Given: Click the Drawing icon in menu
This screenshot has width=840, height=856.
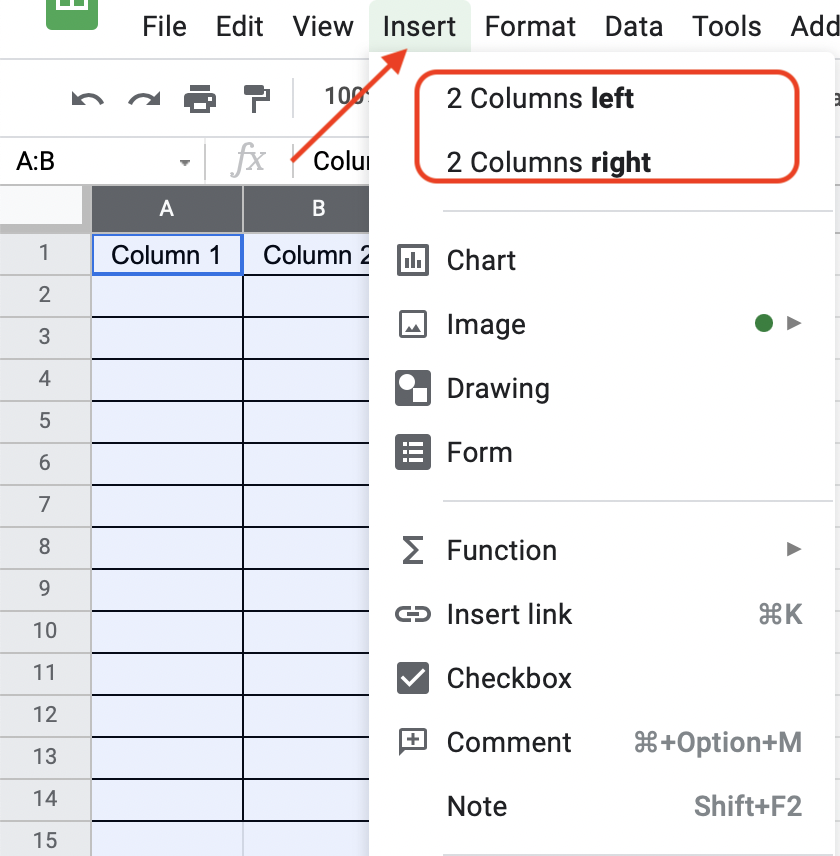Looking at the screenshot, I should click(x=413, y=388).
